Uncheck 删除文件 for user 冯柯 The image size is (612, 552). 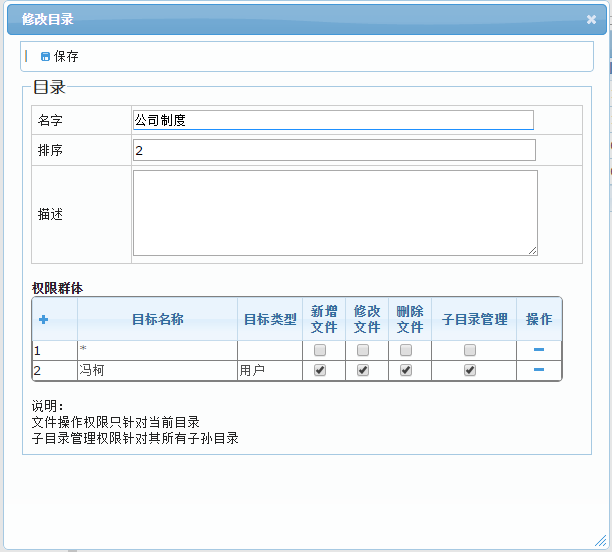tap(406, 370)
